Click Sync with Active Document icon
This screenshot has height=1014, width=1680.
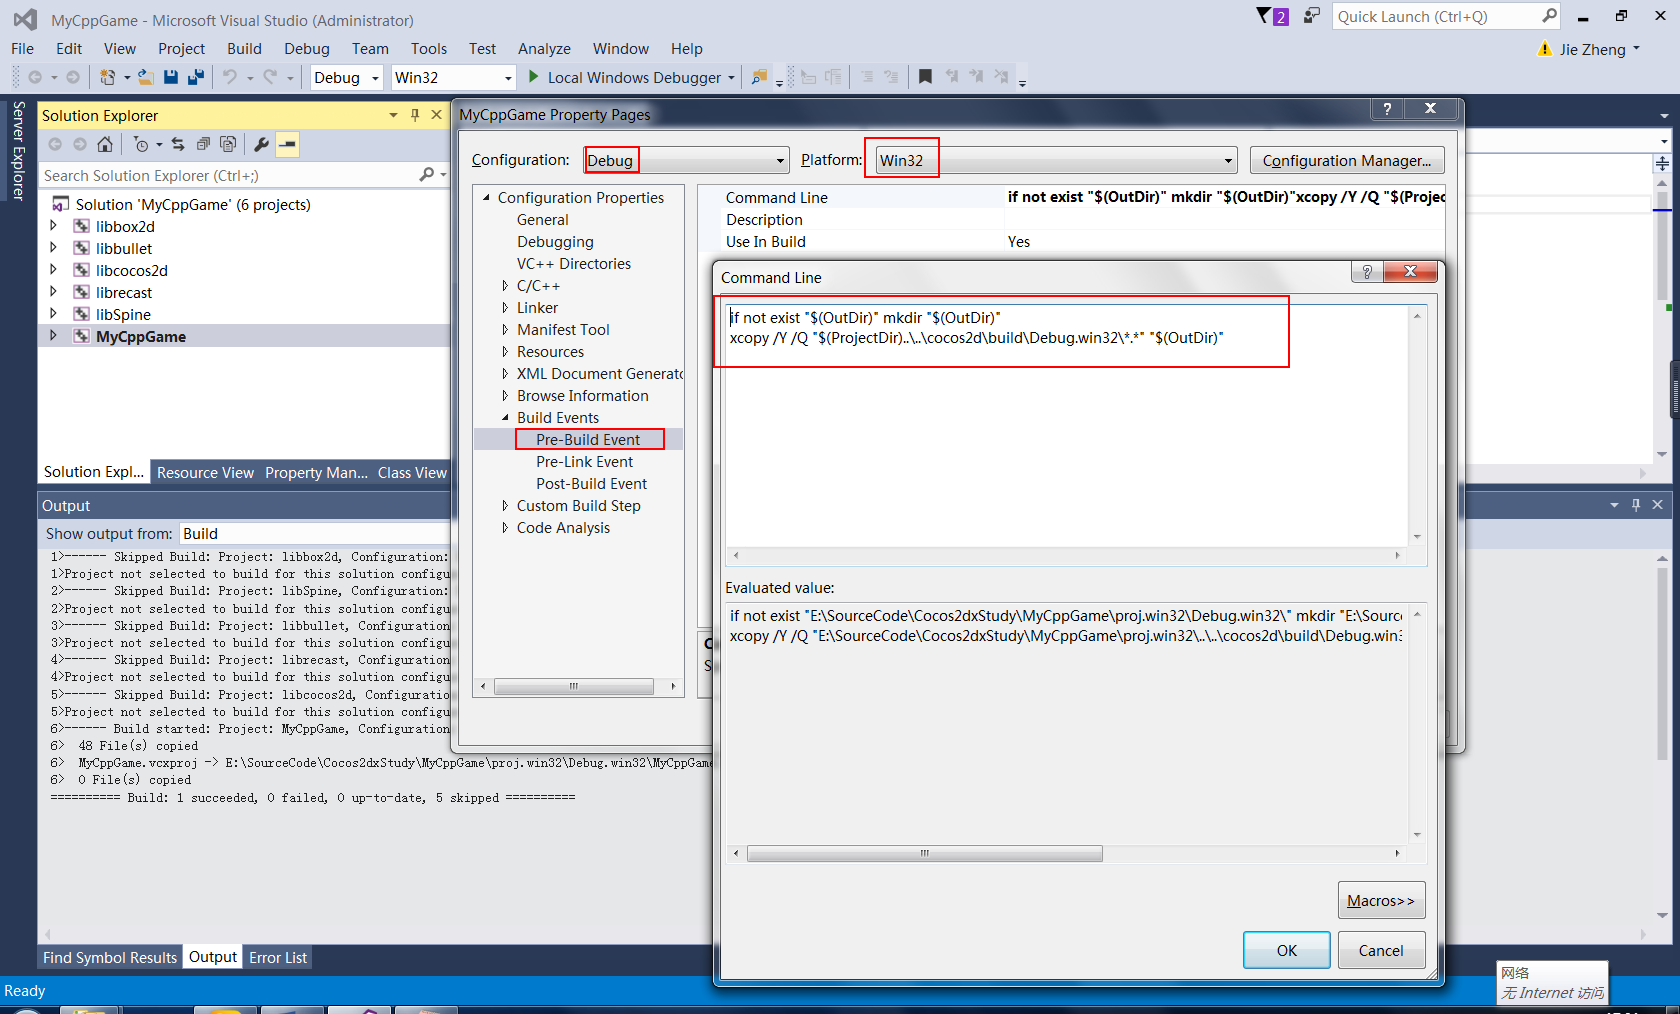pos(178,144)
